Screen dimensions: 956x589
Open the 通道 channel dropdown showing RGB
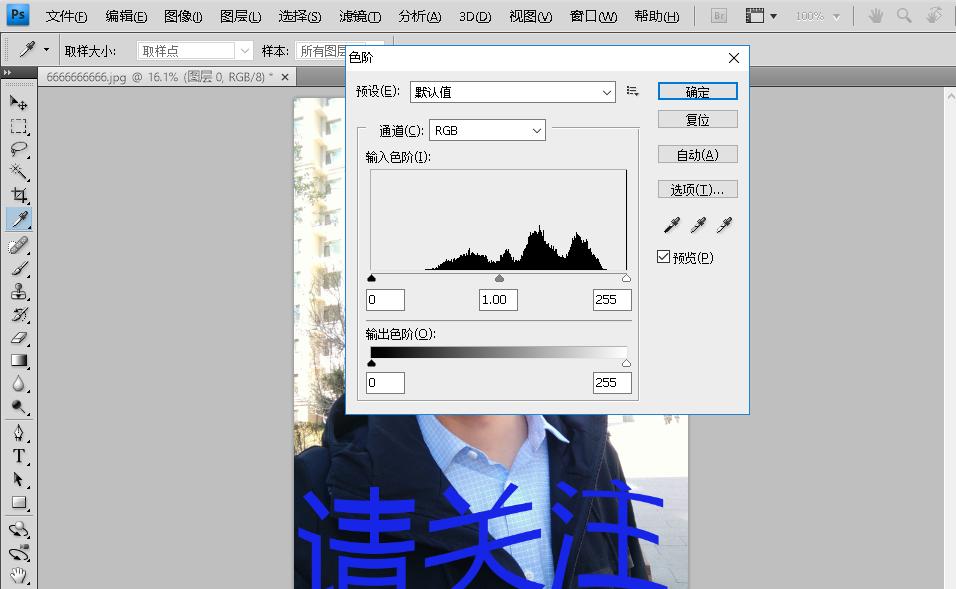pos(486,130)
